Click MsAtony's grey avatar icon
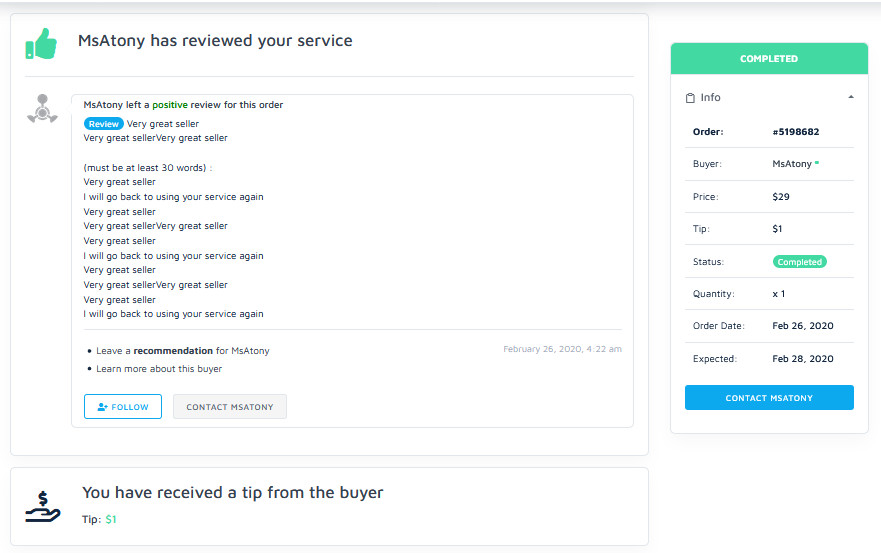 coord(42,109)
